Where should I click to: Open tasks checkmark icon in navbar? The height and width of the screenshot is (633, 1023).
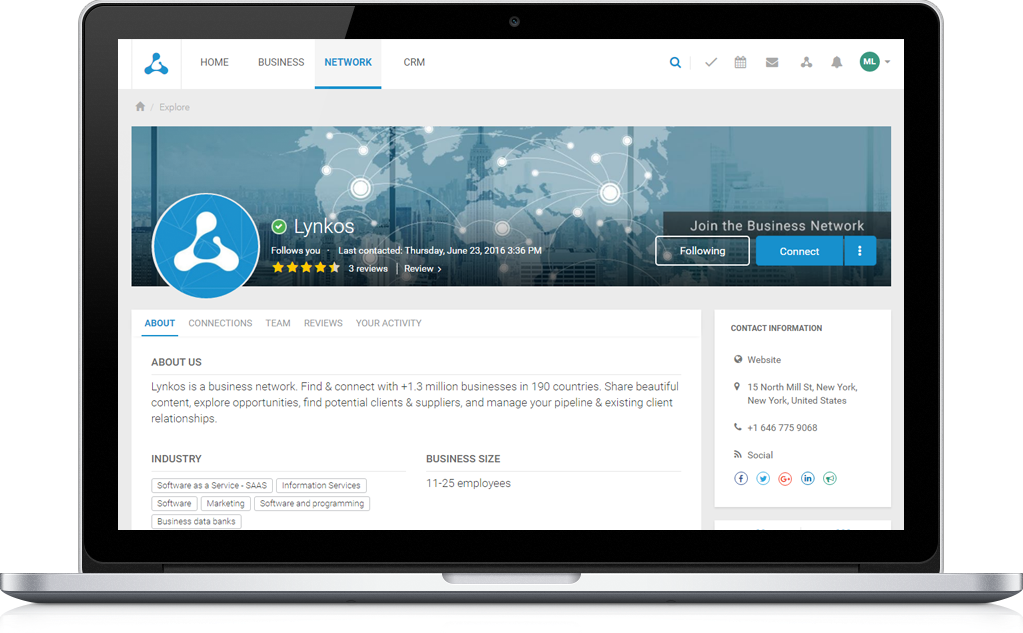point(711,63)
